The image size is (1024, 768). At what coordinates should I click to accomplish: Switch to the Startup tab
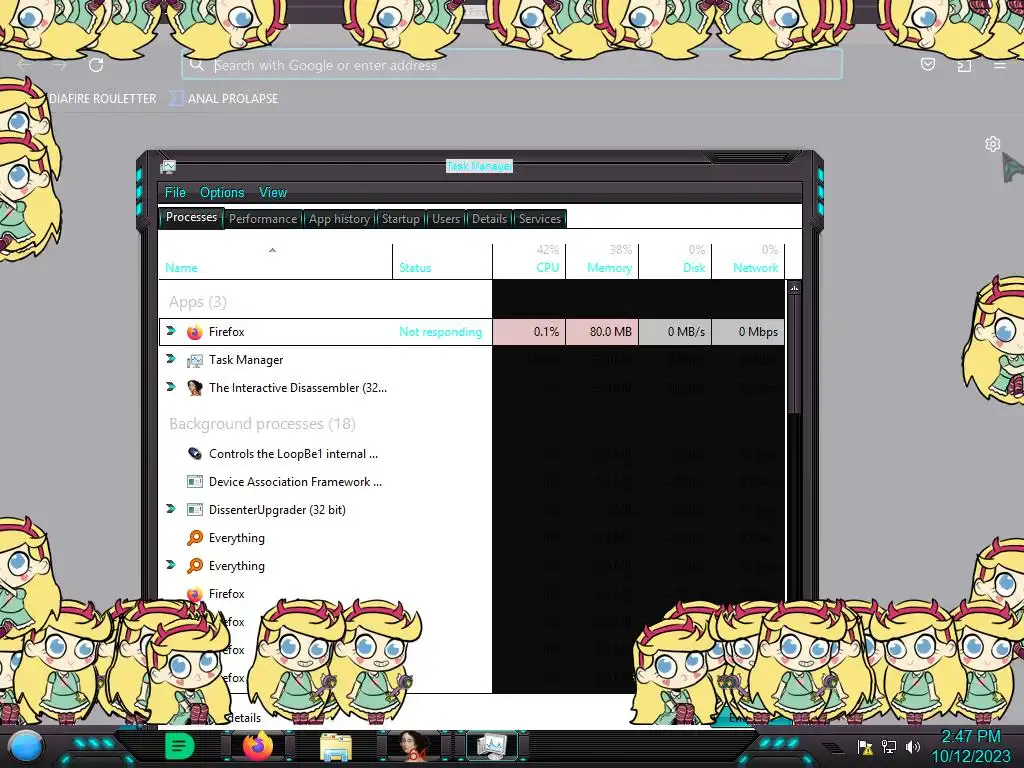coord(400,219)
